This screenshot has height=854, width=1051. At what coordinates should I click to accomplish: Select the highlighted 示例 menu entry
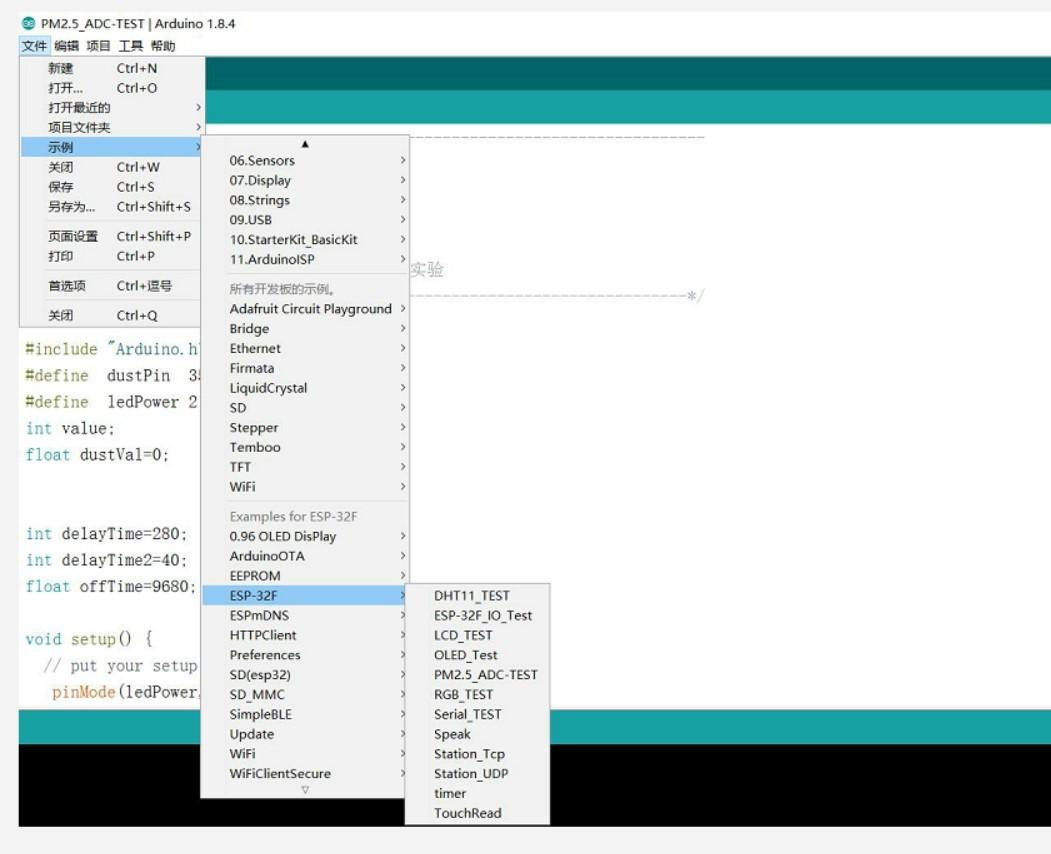tap(111, 147)
